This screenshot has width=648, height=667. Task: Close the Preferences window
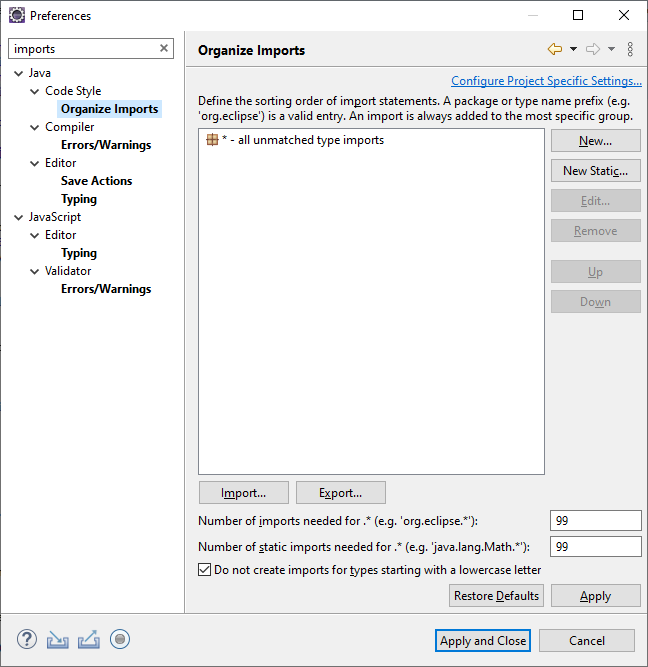(624, 15)
